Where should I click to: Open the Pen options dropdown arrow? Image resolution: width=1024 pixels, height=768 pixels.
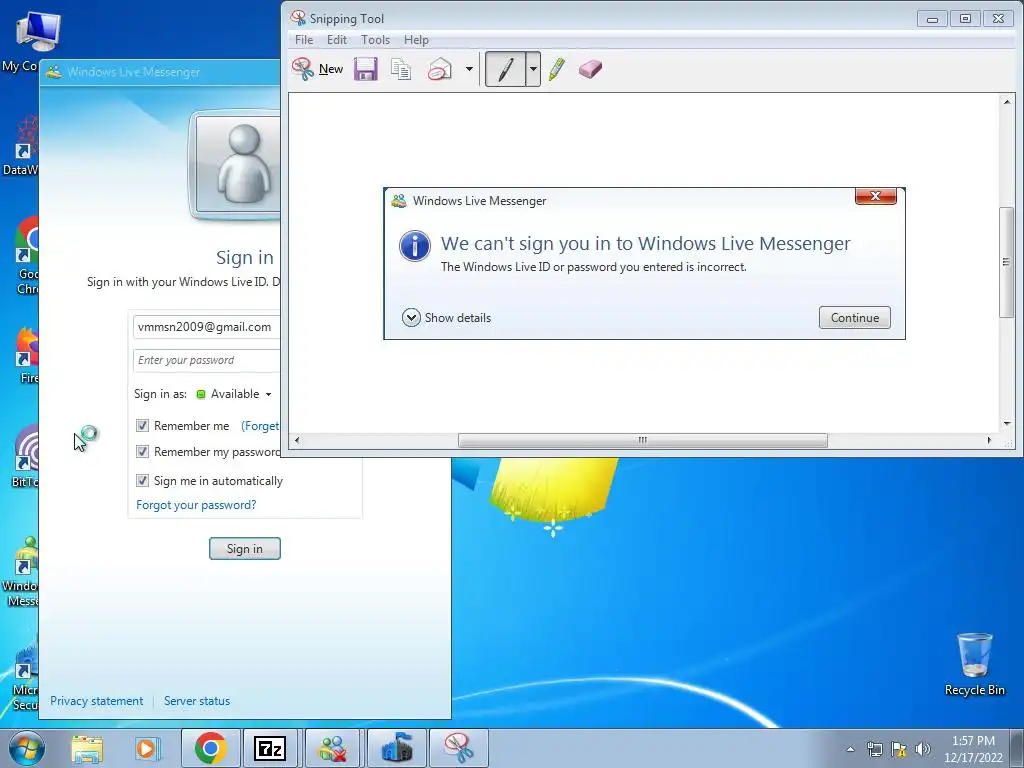coord(533,69)
